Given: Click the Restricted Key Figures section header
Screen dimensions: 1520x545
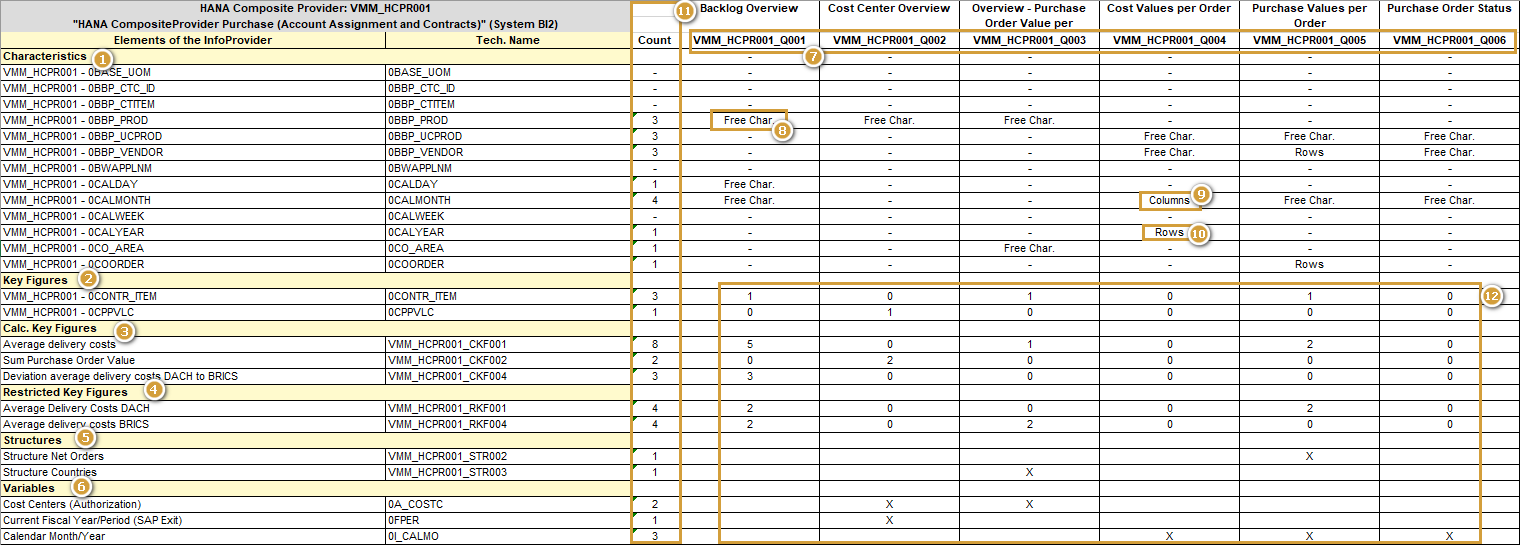Looking at the screenshot, I should [x=66, y=393].
